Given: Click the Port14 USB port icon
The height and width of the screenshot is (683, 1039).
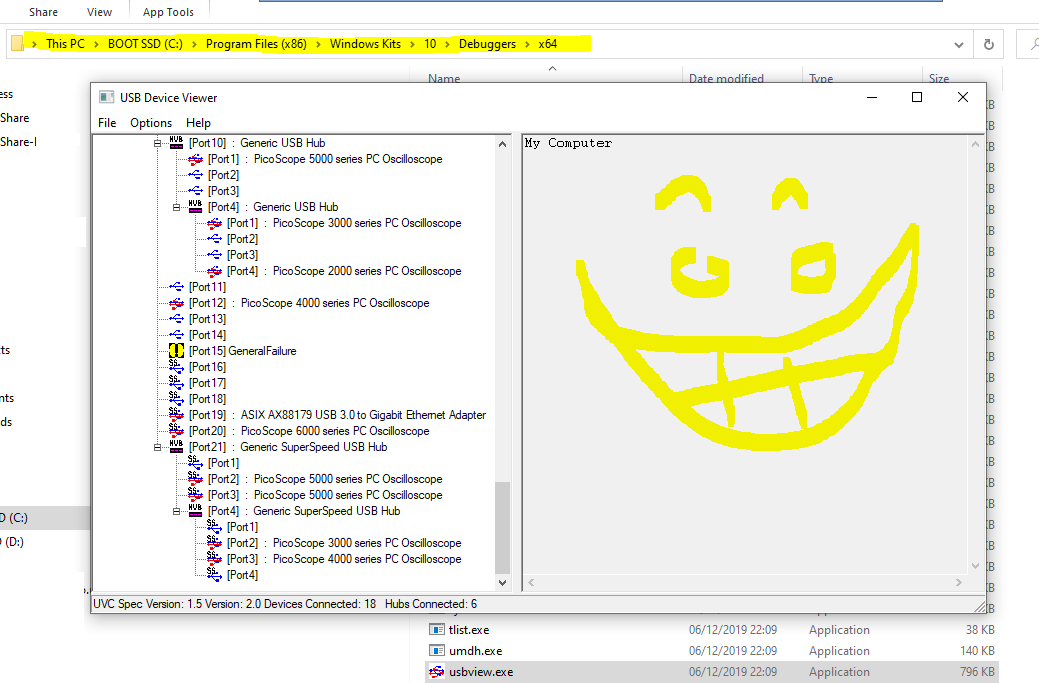Looking at the screenshot, I should (176, 335).
